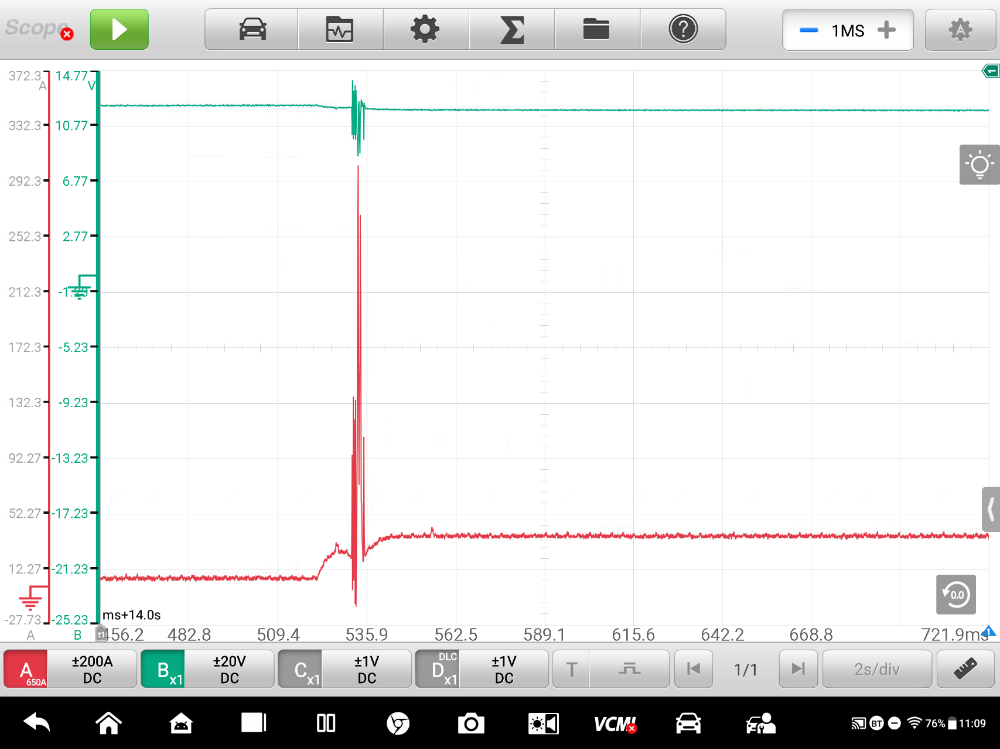Viewport: 1000px width, 749px height.
Task: Open channel A ±200A DC range settings
Action: pyautogui.click(x=92, y=669)
